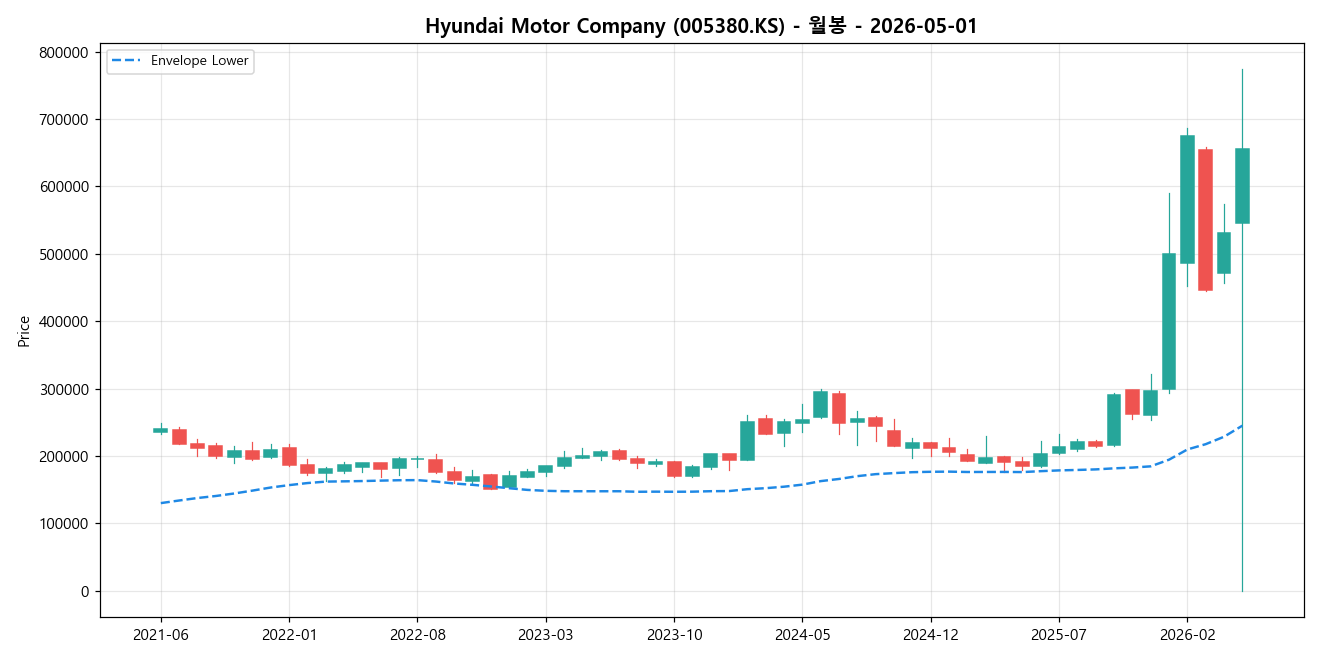Screen dimensions: 1320x660
Task: Click the 'Envelope Lower' legend label
Action: (200, 61)
